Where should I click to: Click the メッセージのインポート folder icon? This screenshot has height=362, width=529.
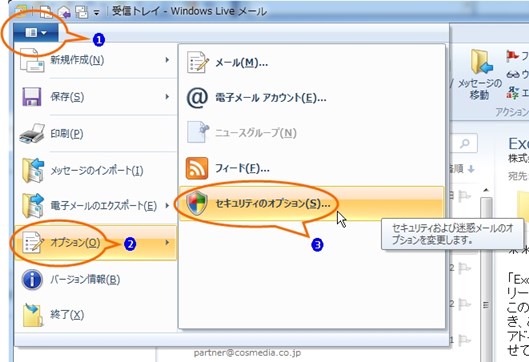coord(33,170)
